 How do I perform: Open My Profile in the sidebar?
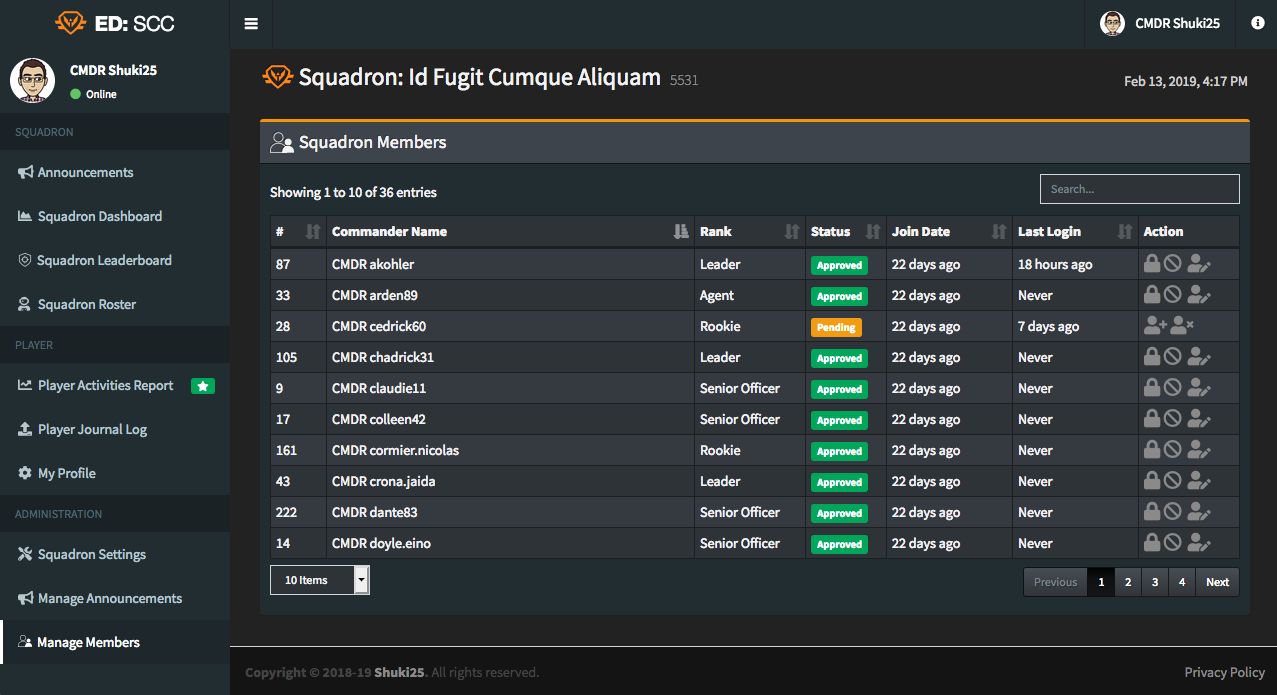coord(115,473)
